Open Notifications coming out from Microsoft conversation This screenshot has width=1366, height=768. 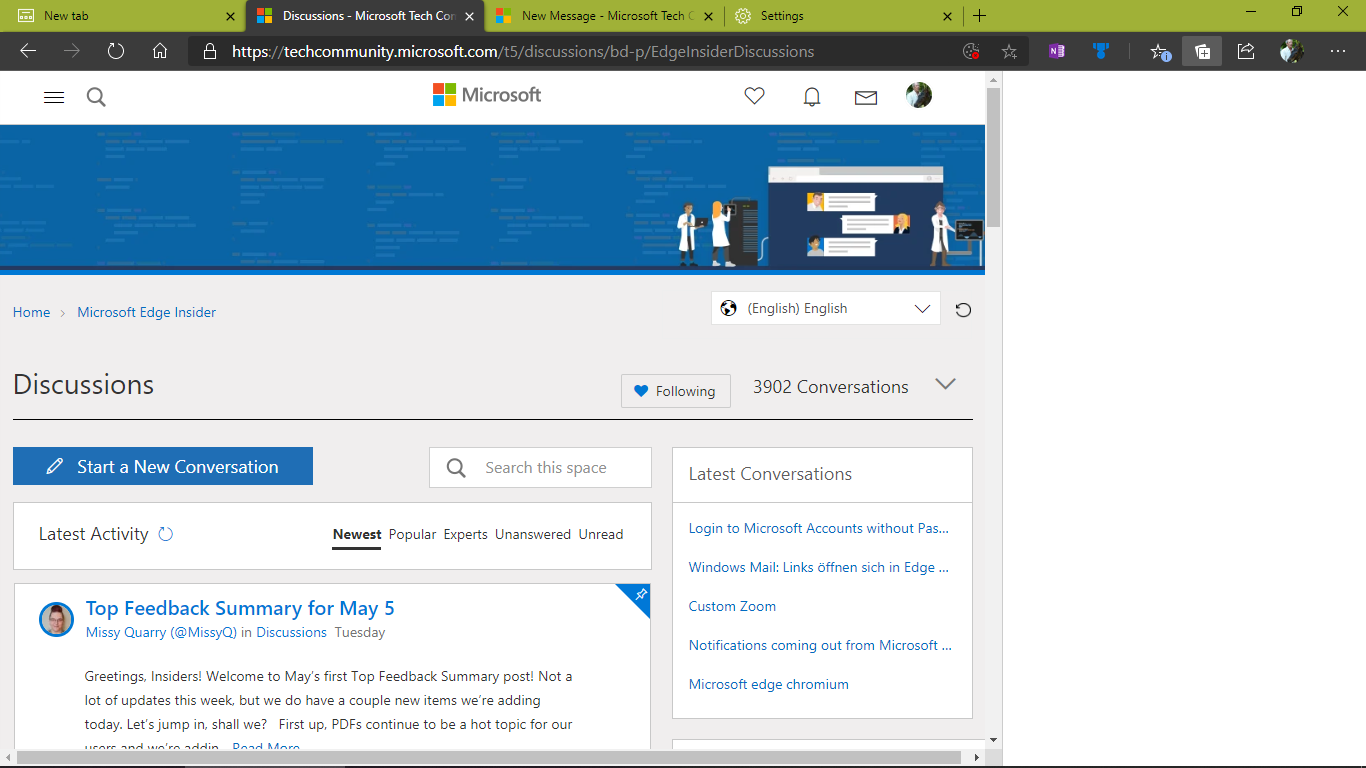point(820,645)
